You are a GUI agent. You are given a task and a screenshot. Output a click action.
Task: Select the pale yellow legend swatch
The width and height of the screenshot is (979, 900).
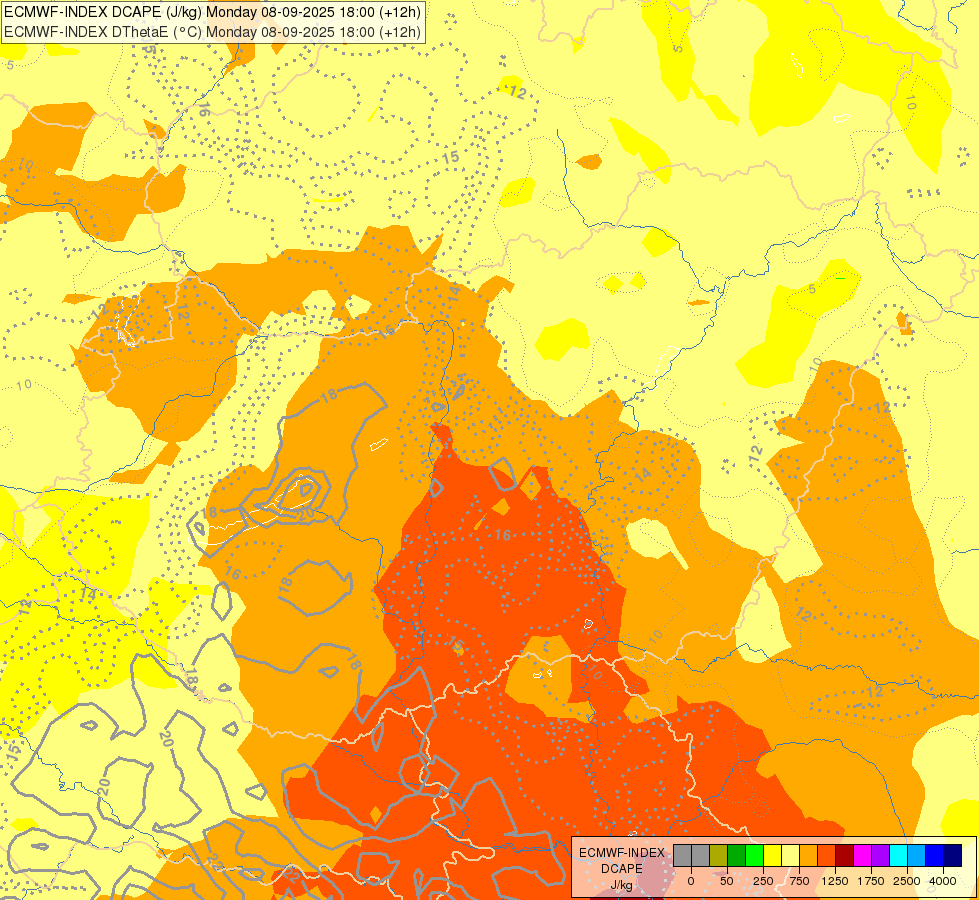coord(791,856)
